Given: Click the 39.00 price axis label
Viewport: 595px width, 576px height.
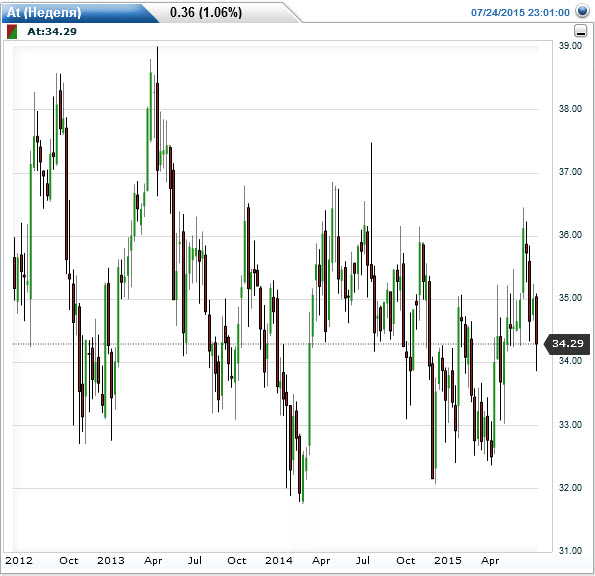Looking at the screenshot, I should point(570,46).
